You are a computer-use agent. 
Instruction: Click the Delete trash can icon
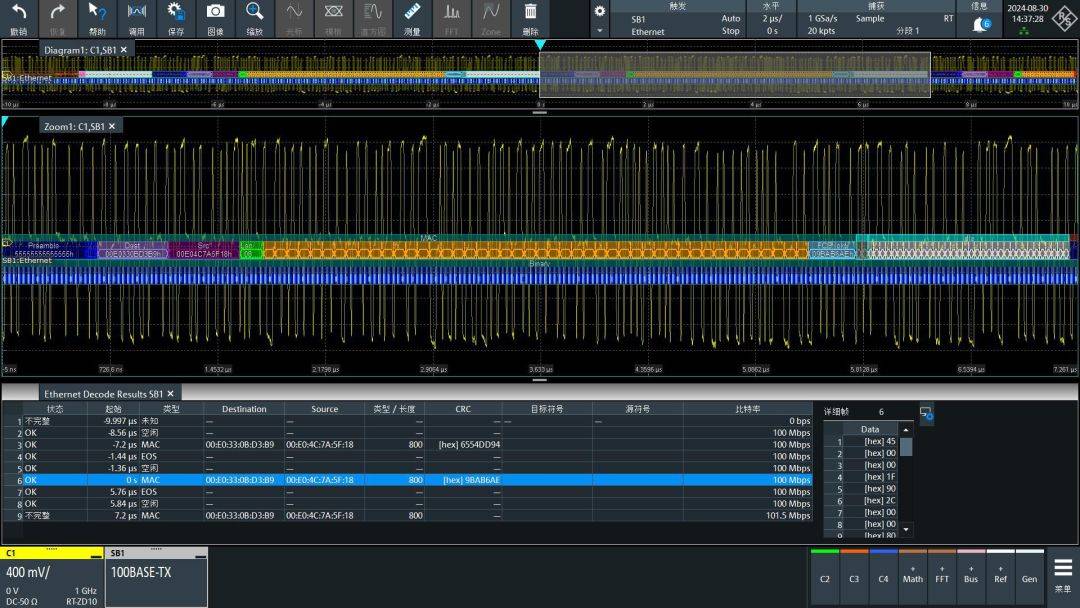[x=531, y=14]
